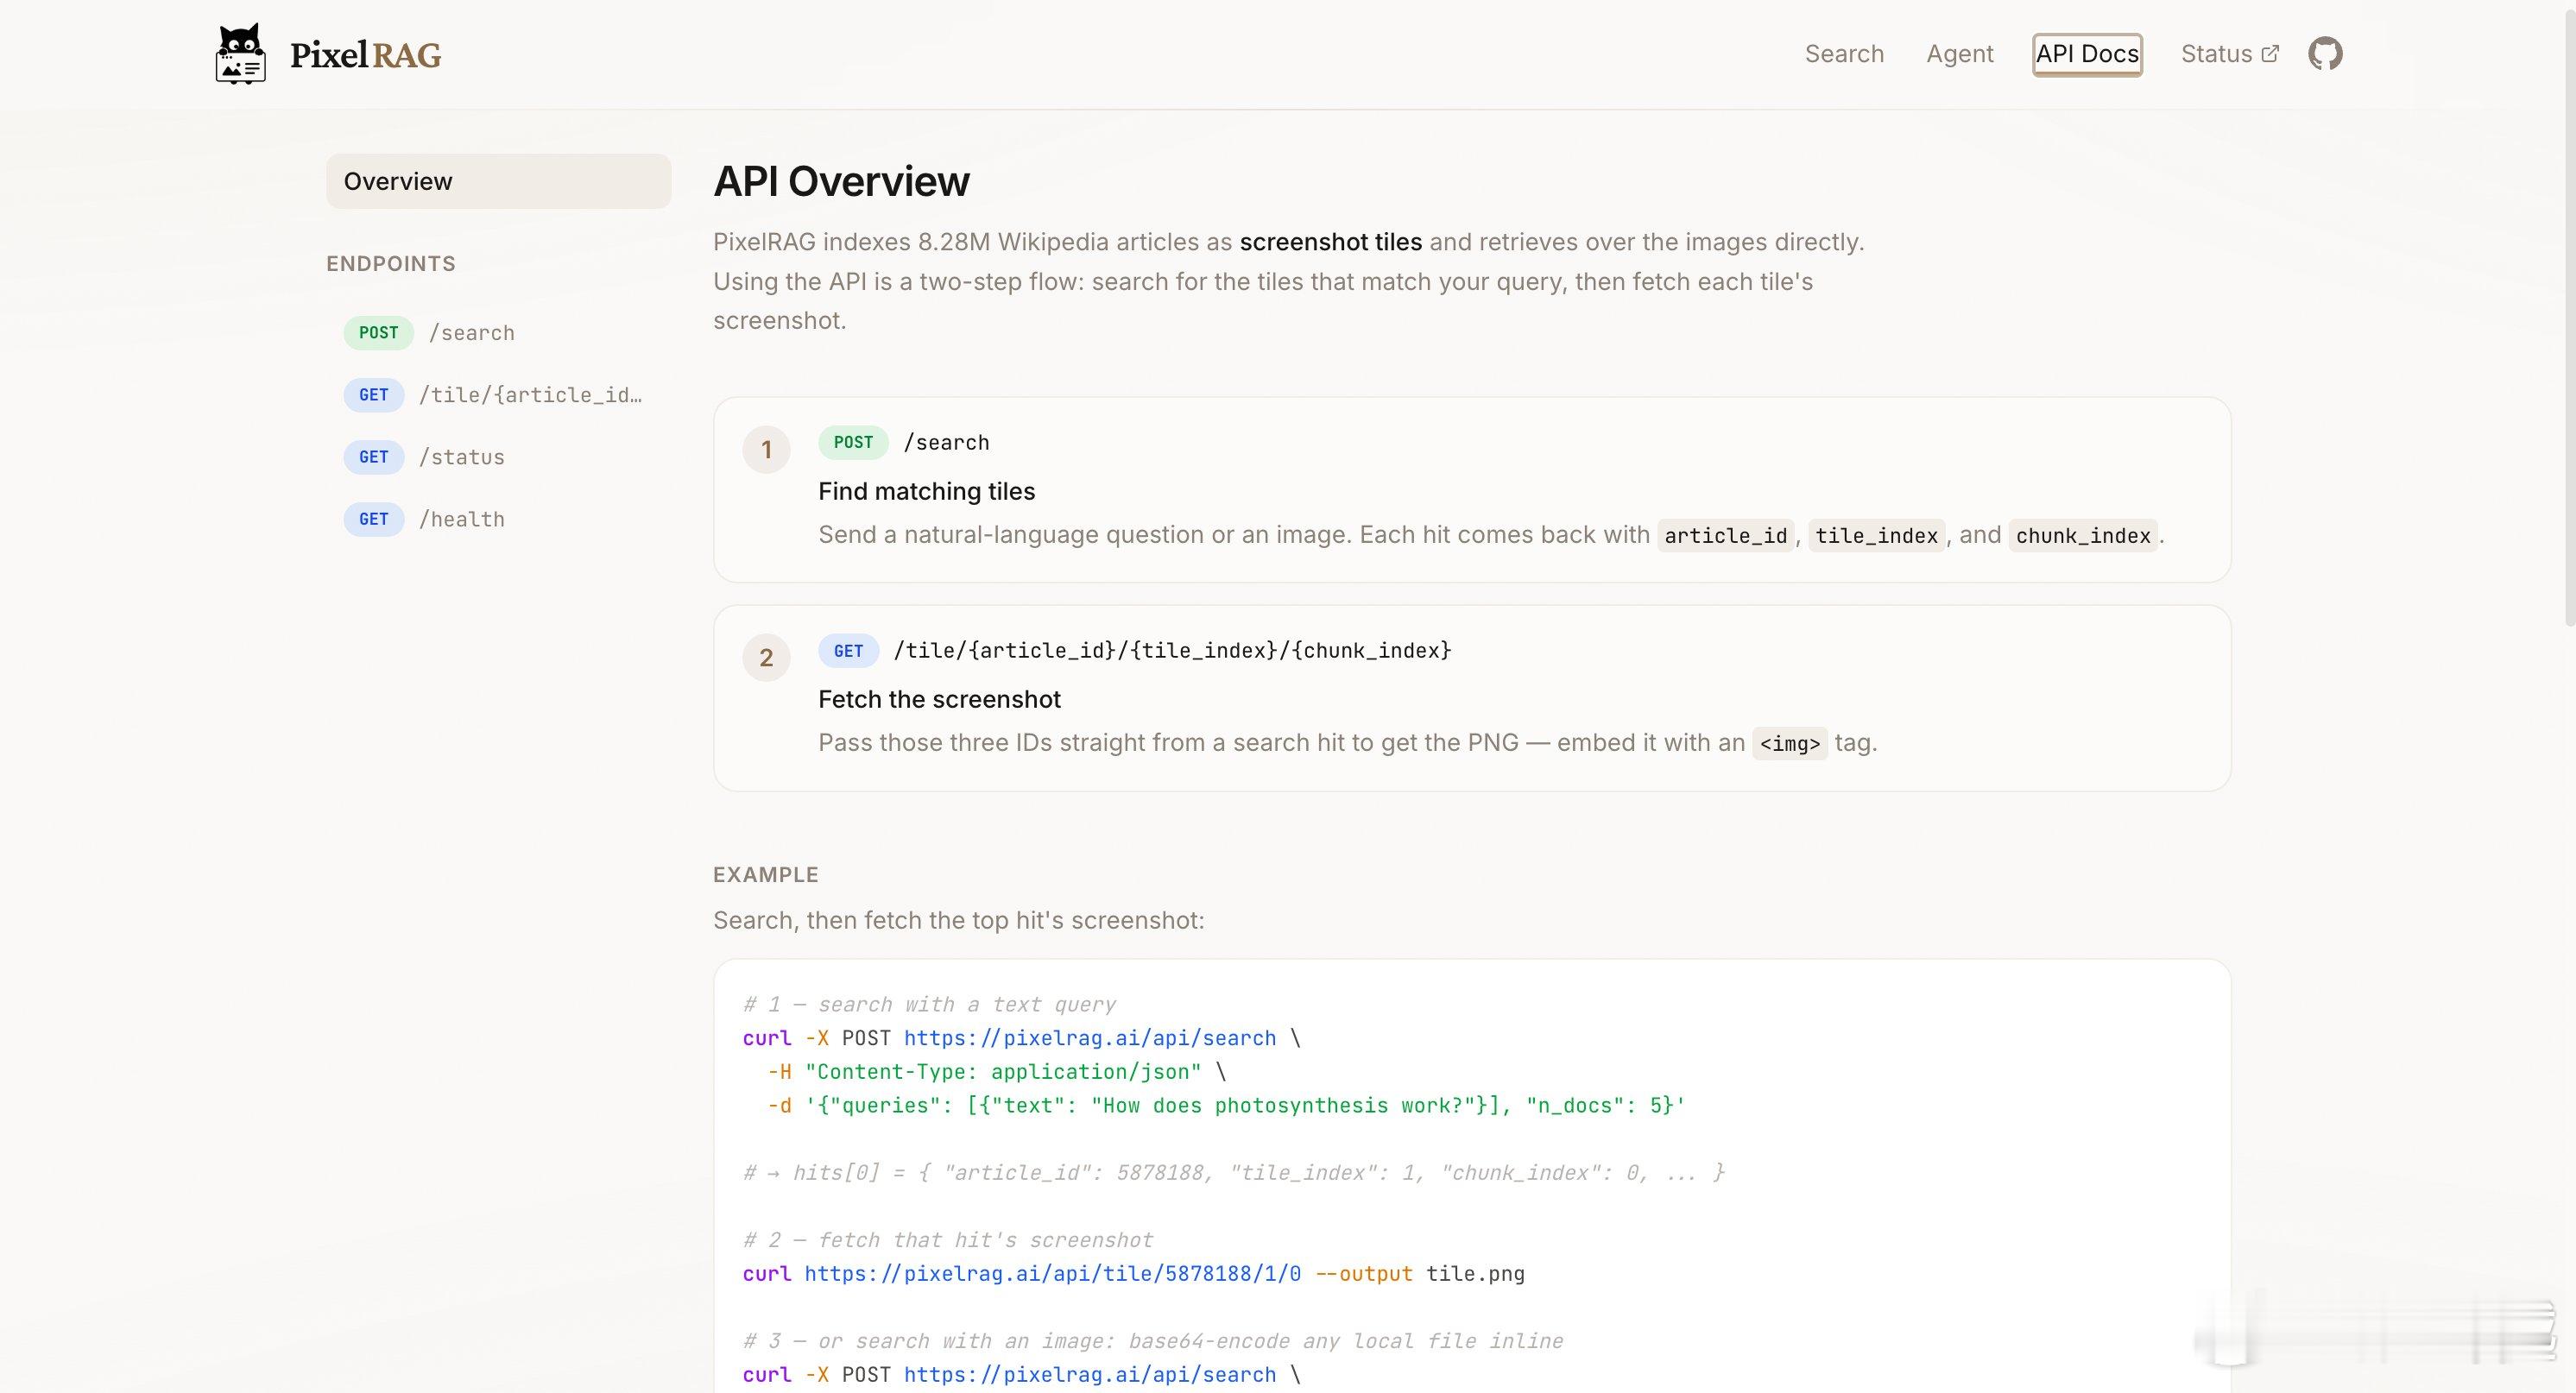Click the GET badge in step 2 card
This screenshot has height=1393, width=2576.
coord(848,651)
